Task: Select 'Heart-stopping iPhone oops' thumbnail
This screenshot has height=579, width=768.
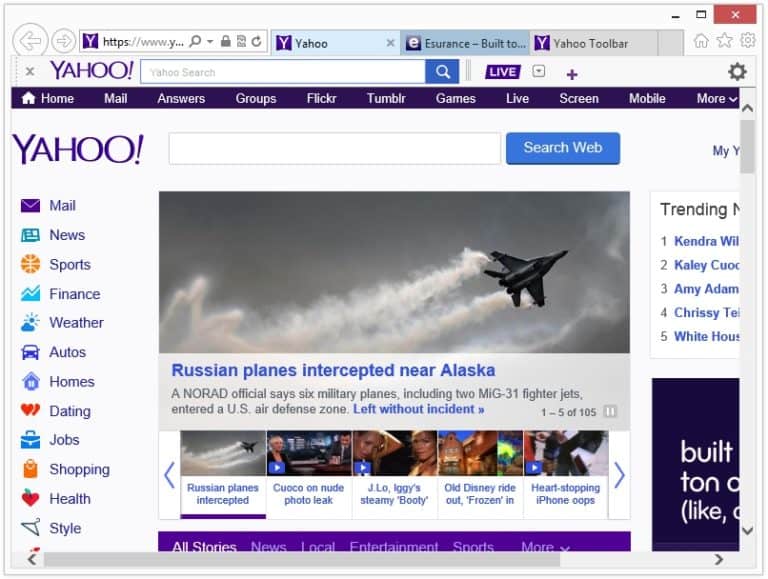Action: [566, 473]
